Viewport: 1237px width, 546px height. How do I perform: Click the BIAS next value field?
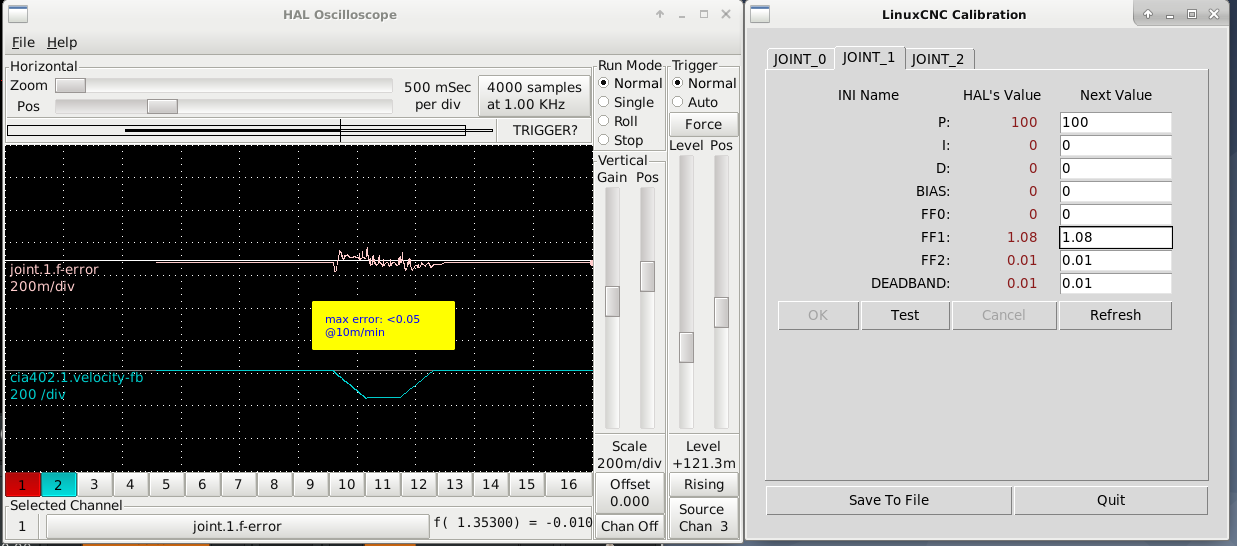click(x=1115, y=191)
